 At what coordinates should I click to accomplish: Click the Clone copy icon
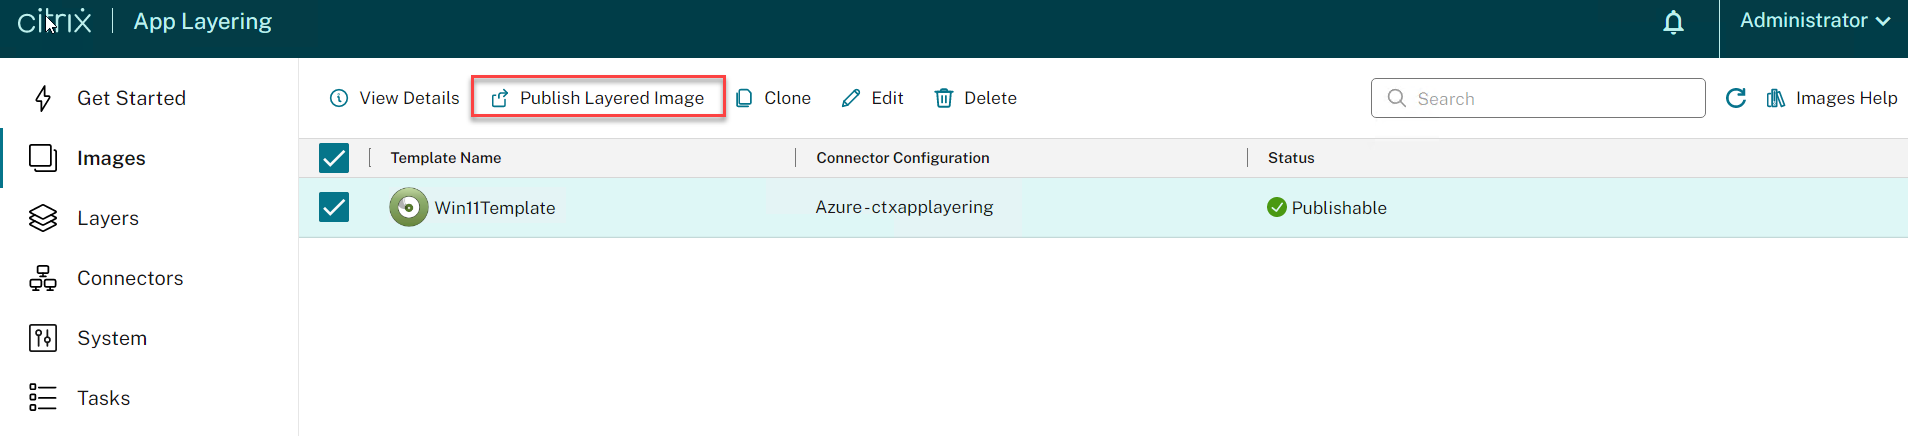coord(744,98)
